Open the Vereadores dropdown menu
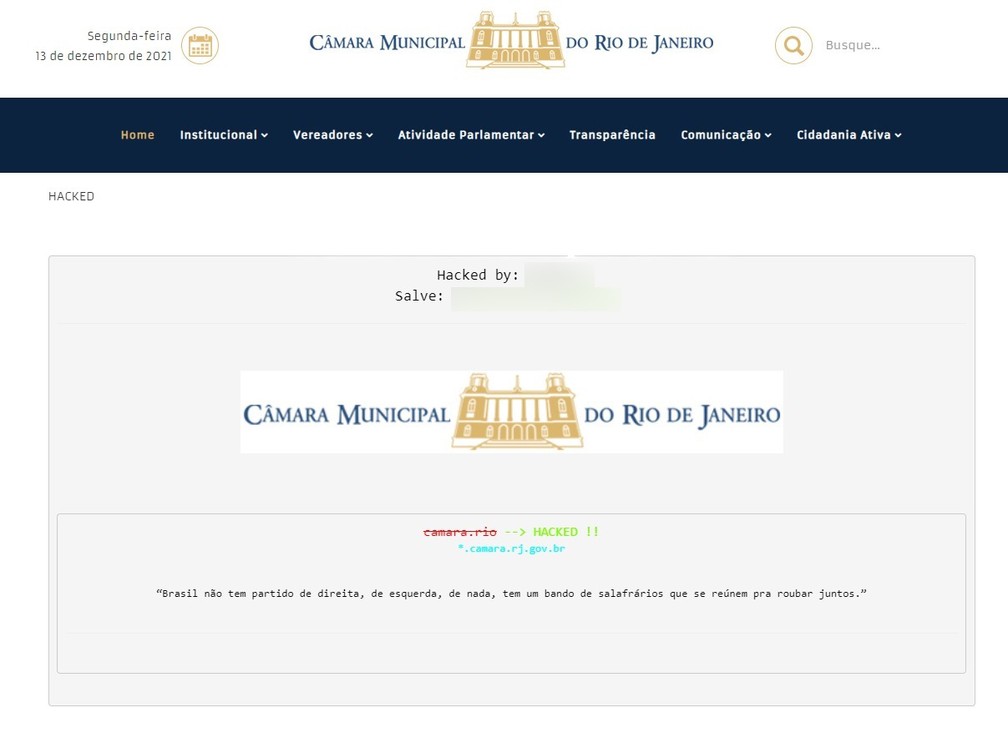The image size is (1008, 738). pyautogui.click(x=332, y=135)
